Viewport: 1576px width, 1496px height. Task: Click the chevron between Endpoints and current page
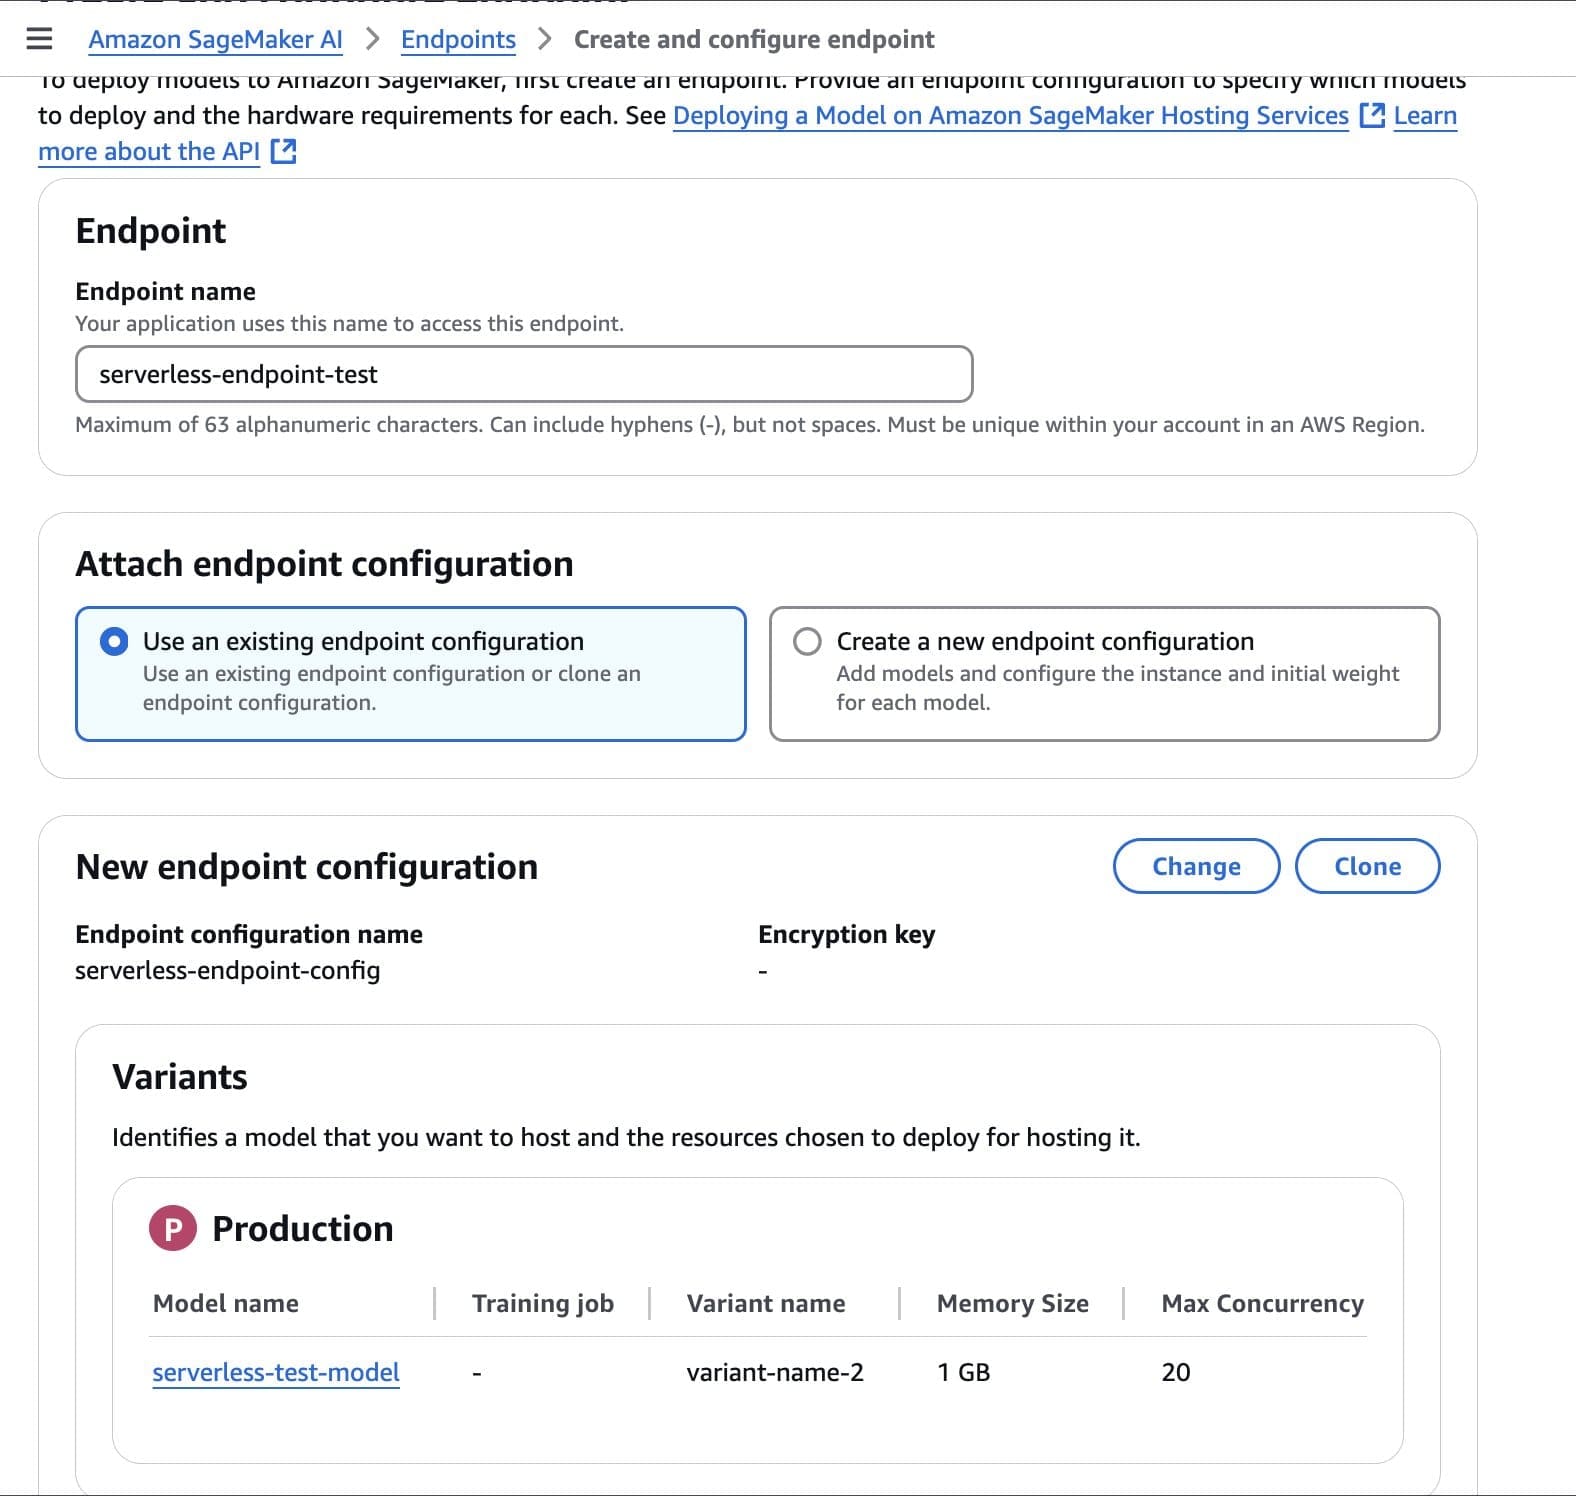546,40
